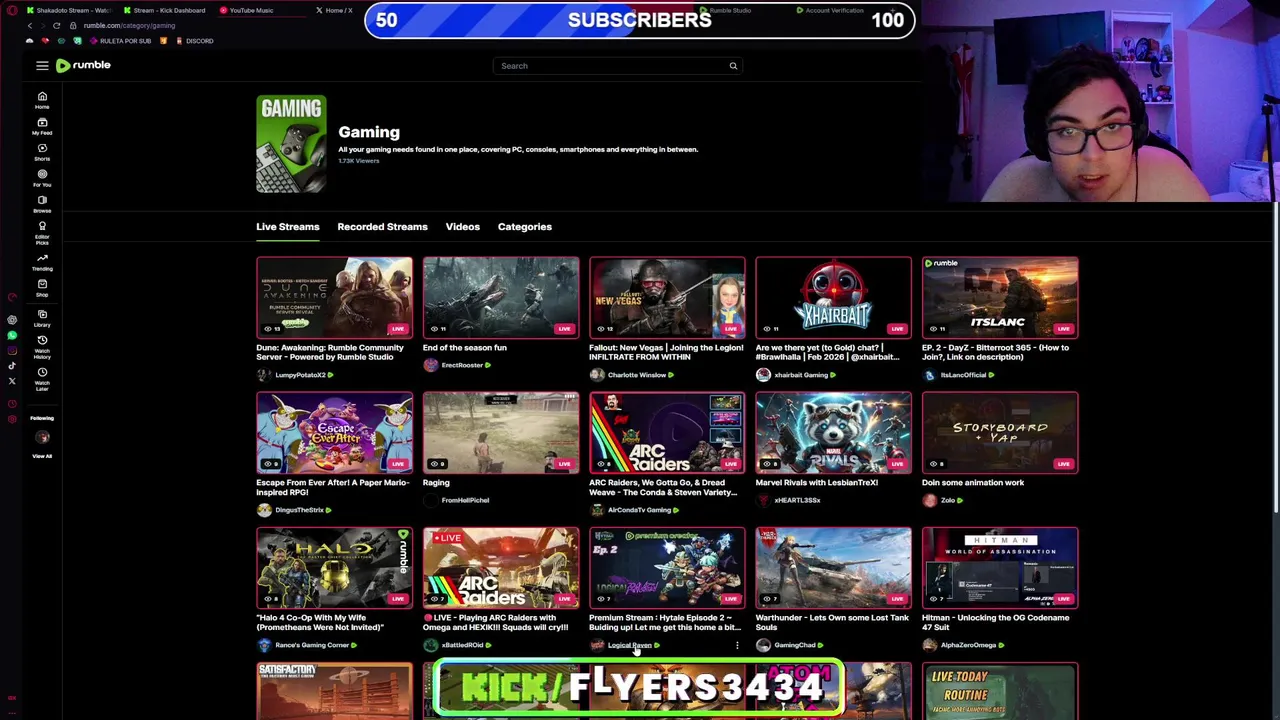Go to Home in sidebar
1280x720 pixels.
click(42, 100)
